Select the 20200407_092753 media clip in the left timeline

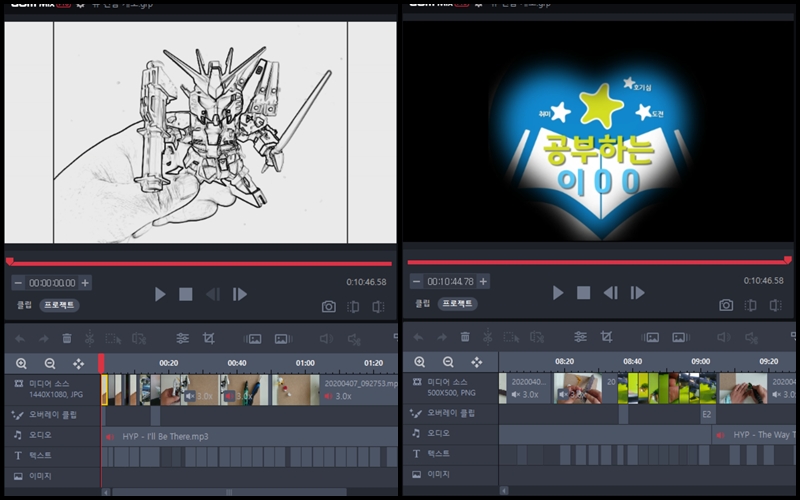pos(359,390)
